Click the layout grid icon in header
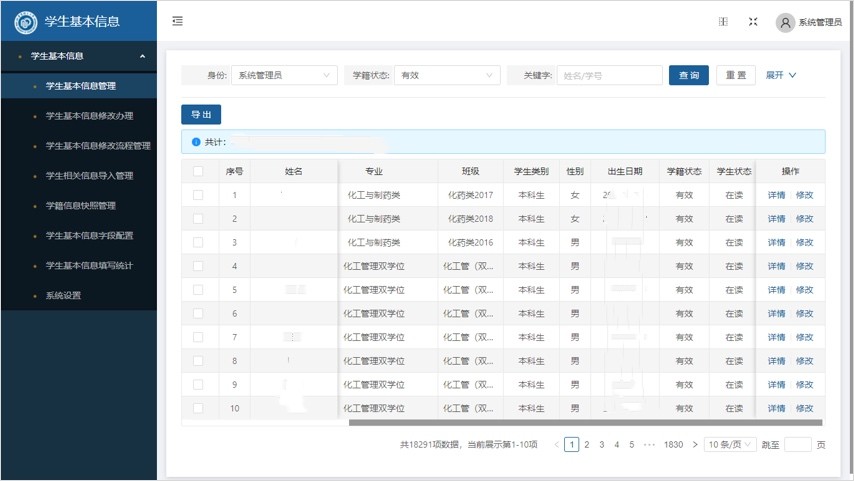The width and height of the screenshot is (854, 481). (723, 22)
